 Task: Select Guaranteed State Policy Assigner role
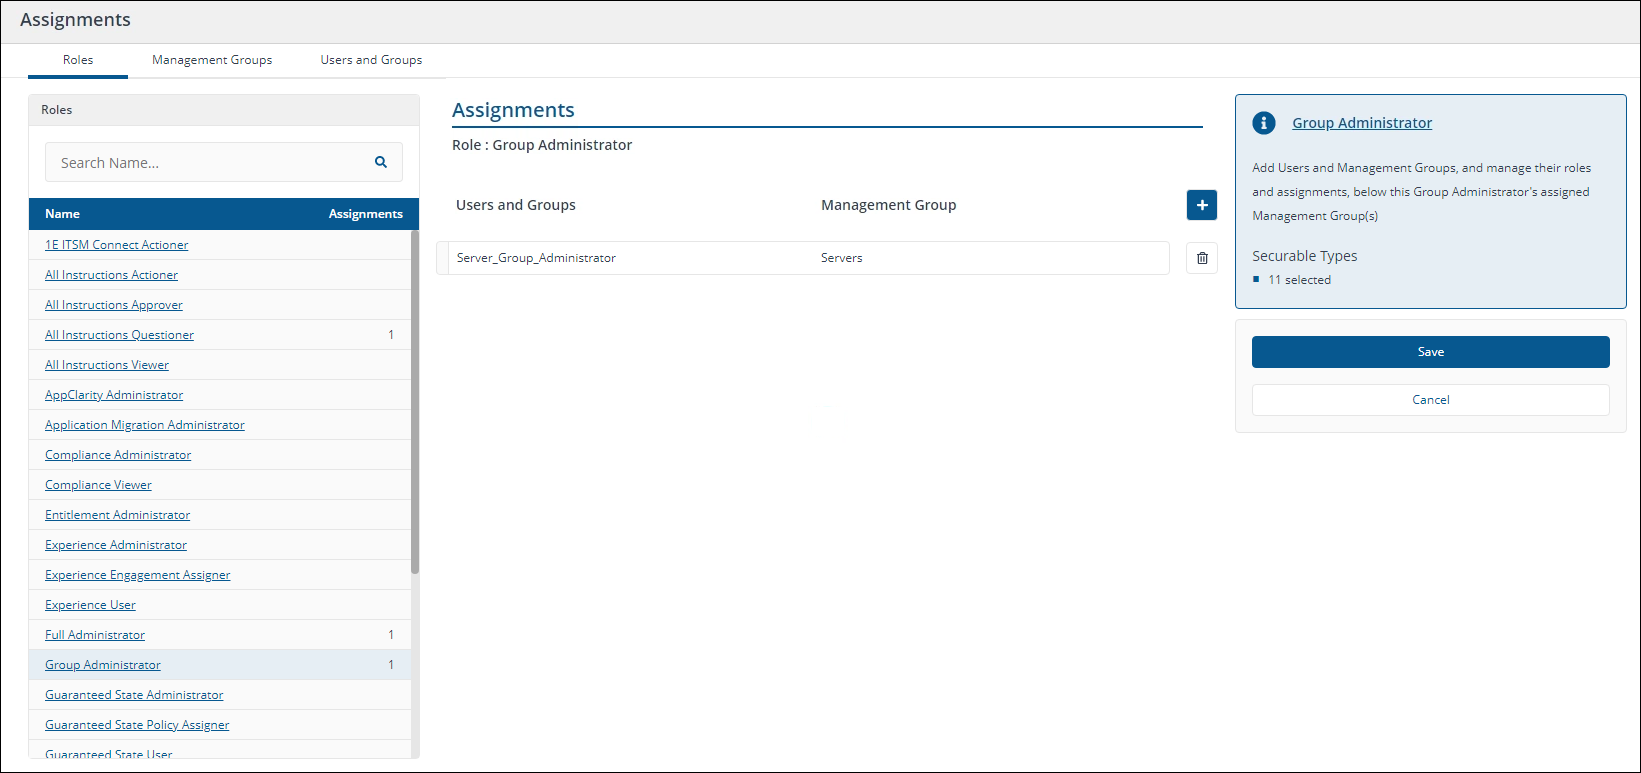coord(137,725)
